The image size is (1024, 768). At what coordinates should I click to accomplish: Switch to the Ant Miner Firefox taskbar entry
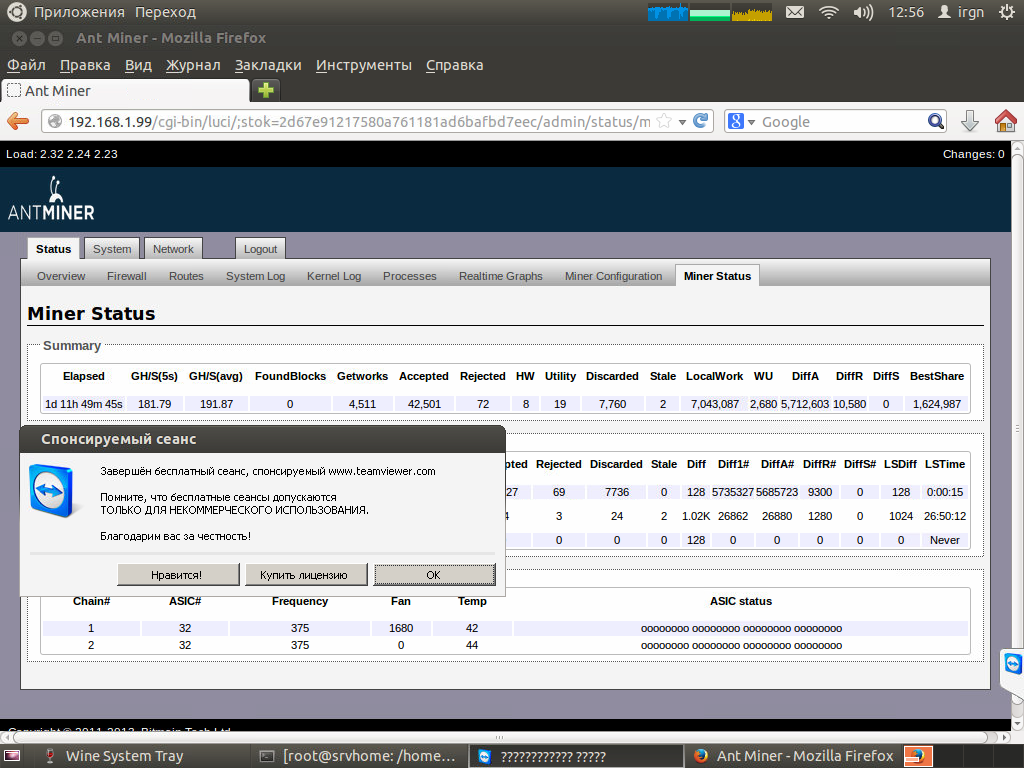[793, 756]
